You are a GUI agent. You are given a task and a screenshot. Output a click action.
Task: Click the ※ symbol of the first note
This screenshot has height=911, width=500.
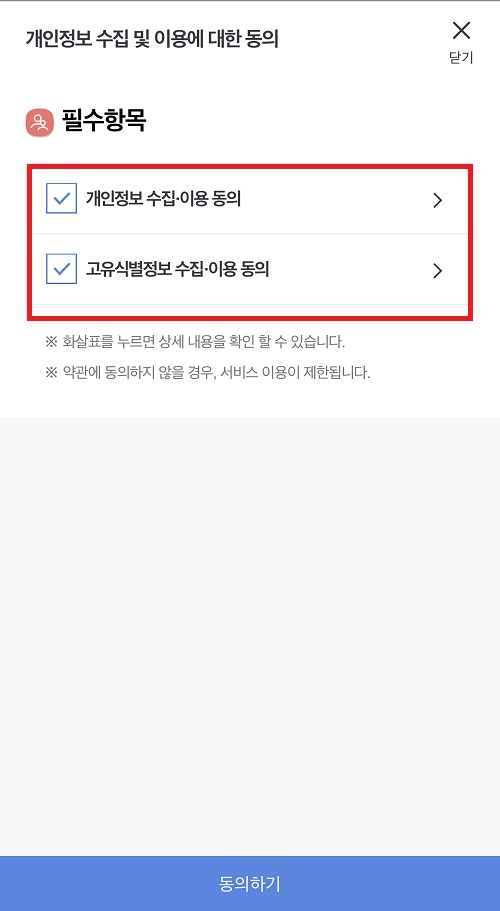tap(51, 342)
